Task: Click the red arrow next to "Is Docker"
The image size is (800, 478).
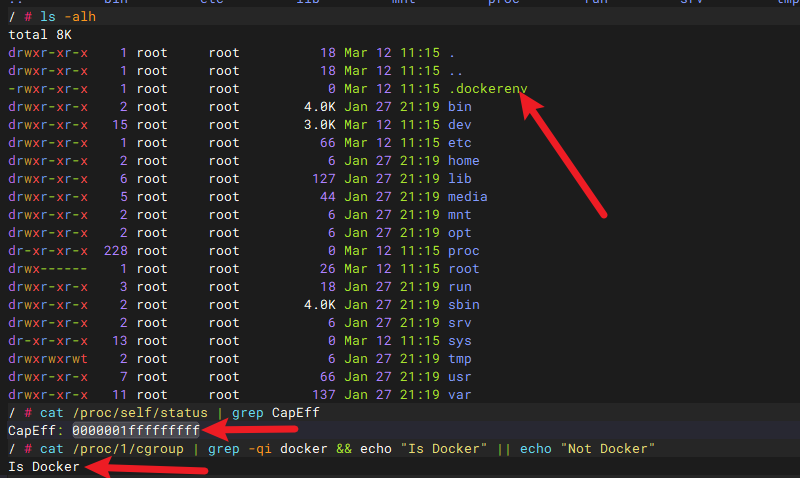Action: coord(147,468)
